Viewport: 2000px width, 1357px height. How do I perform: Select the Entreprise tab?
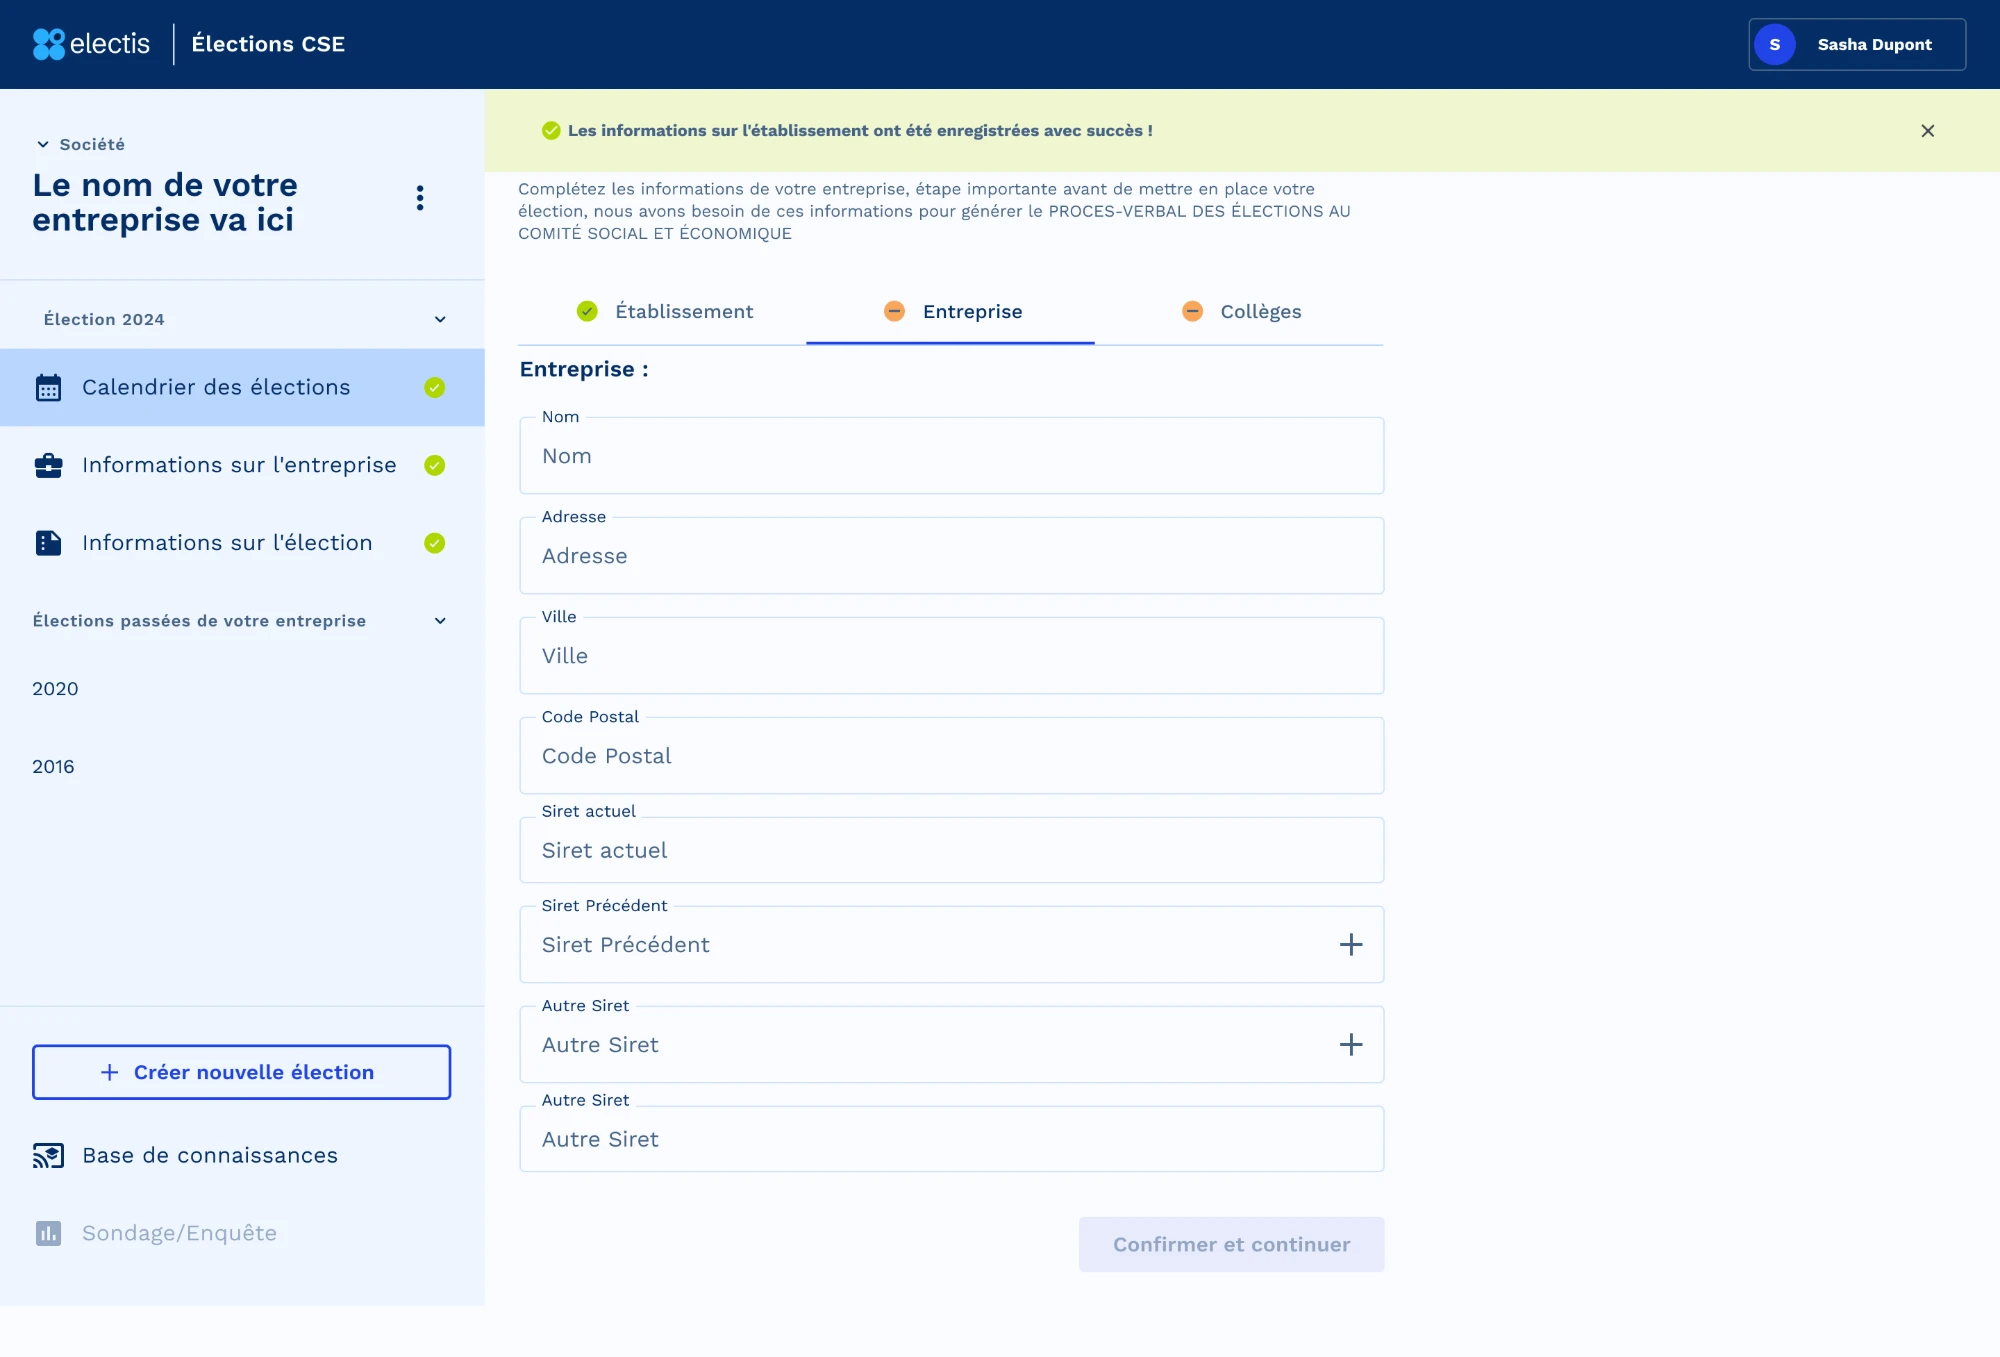click(951, 312)
